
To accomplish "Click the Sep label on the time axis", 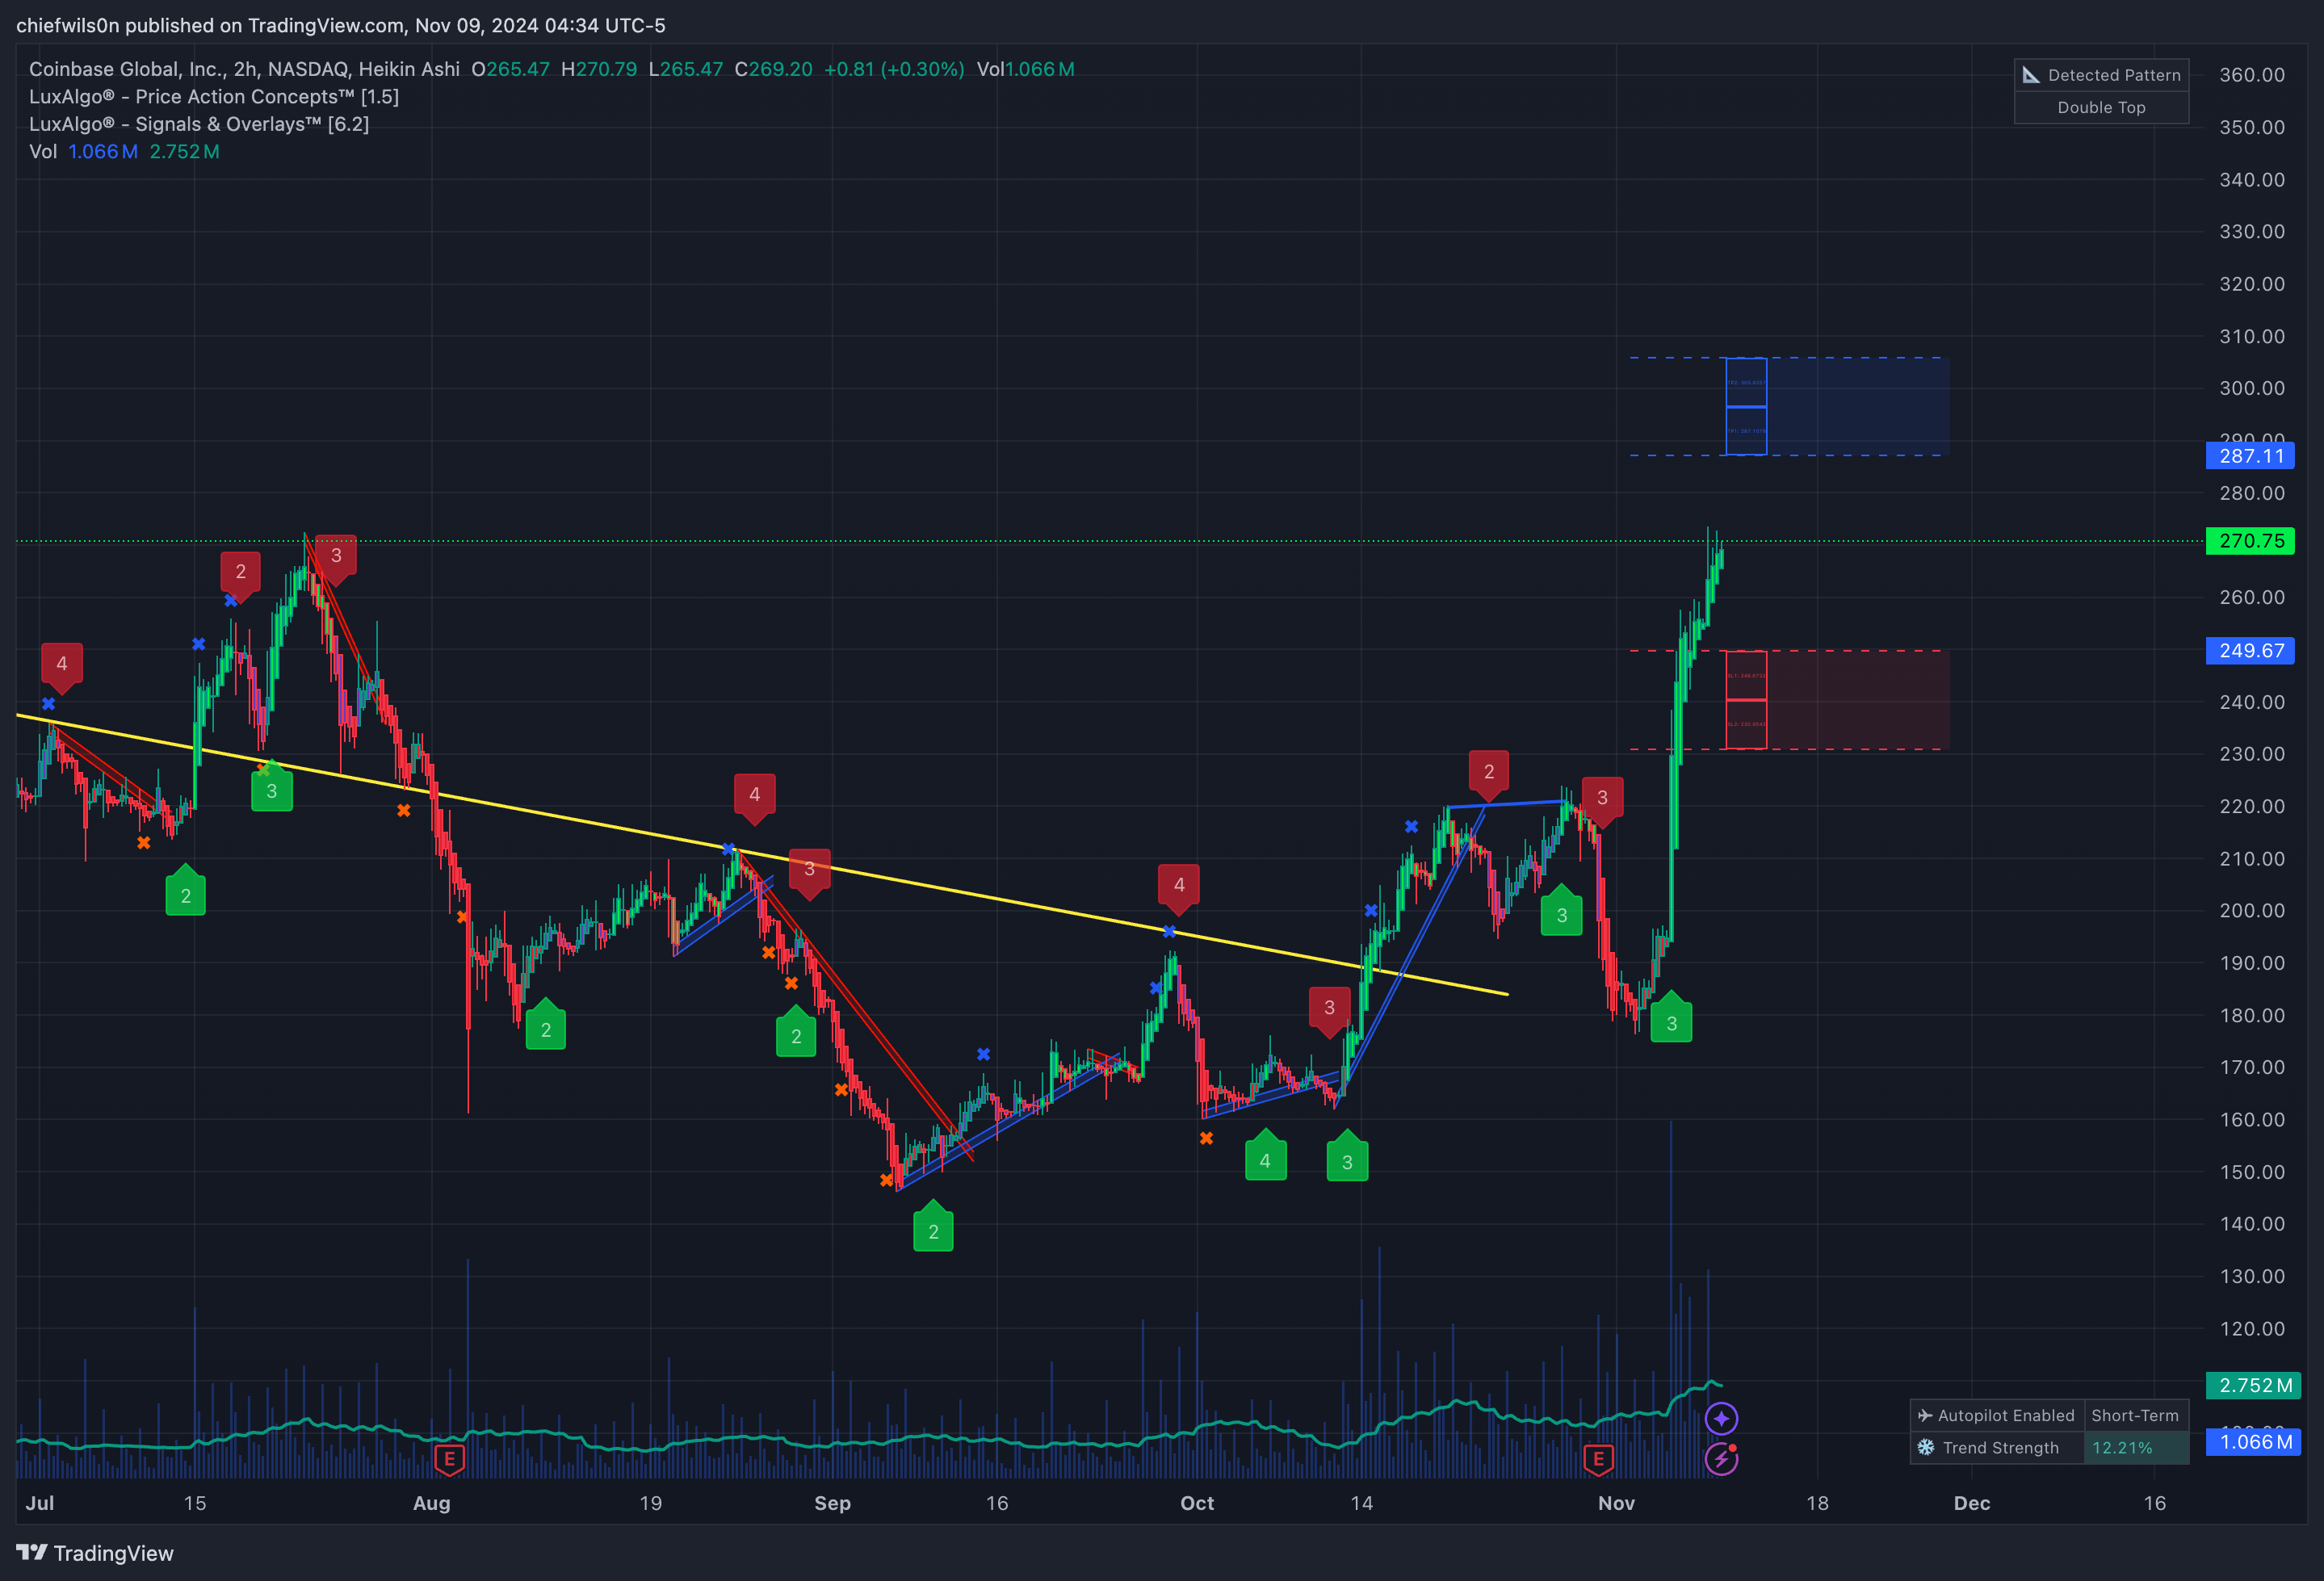I will point(833,1503).
